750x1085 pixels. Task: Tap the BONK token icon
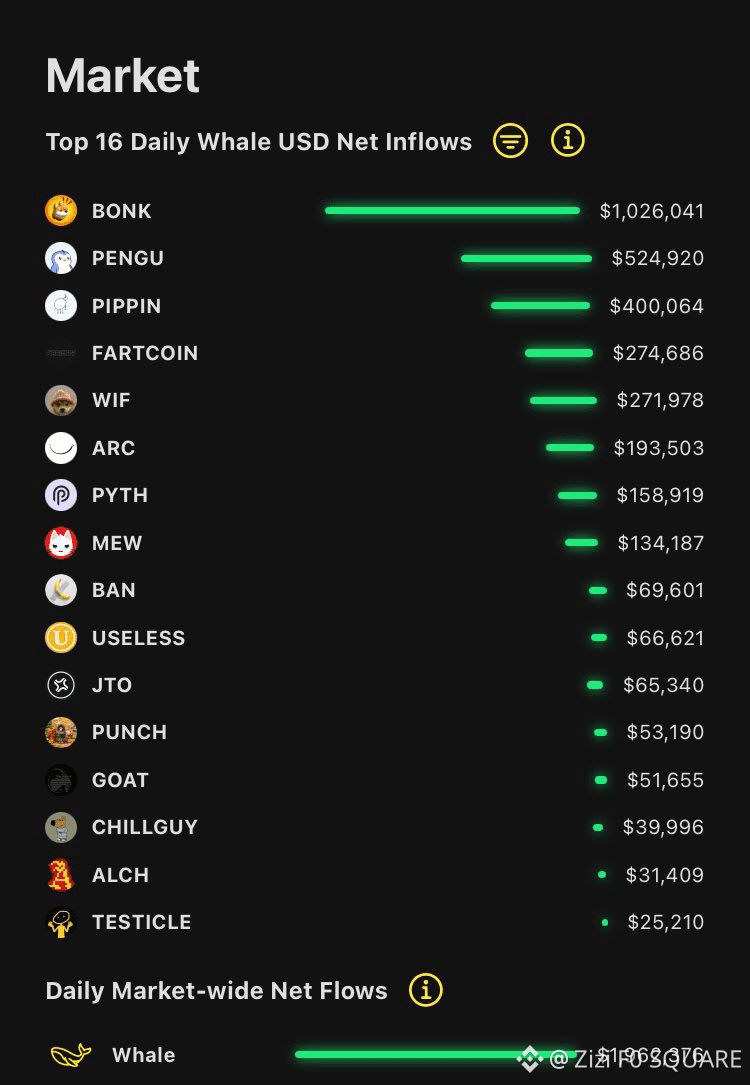(61, 210)
